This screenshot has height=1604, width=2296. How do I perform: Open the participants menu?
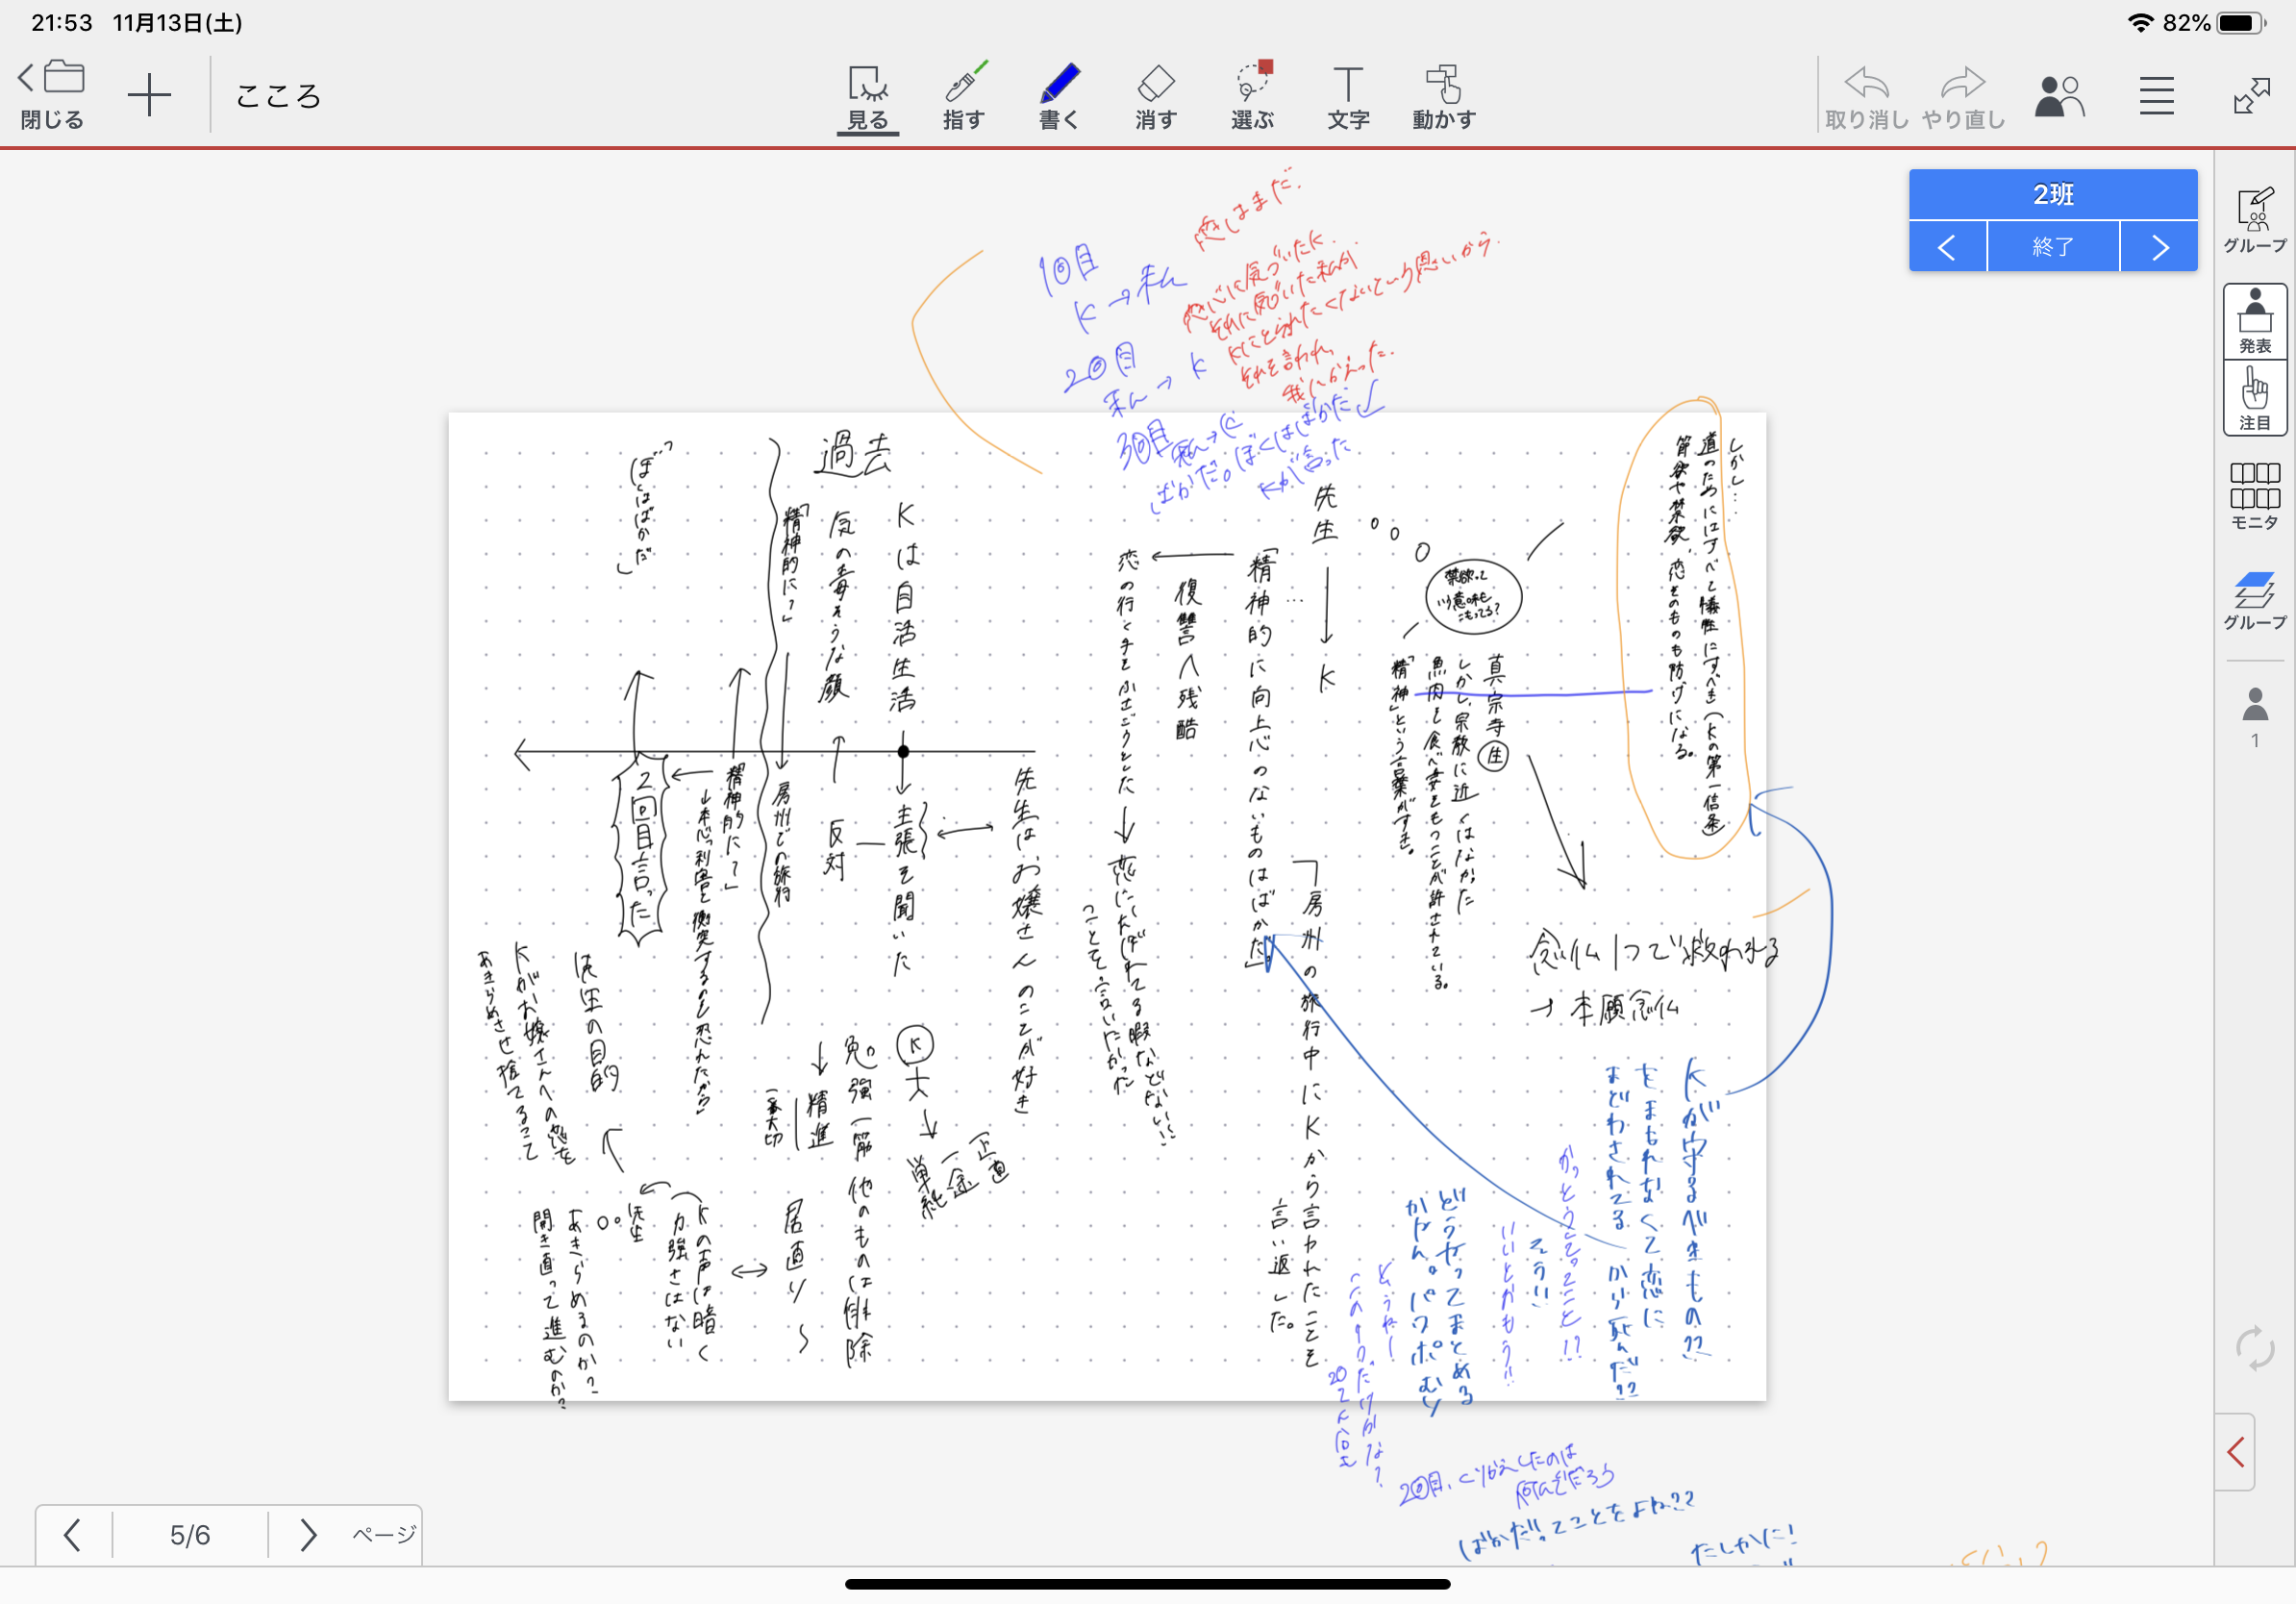(x=2059, y=96)
